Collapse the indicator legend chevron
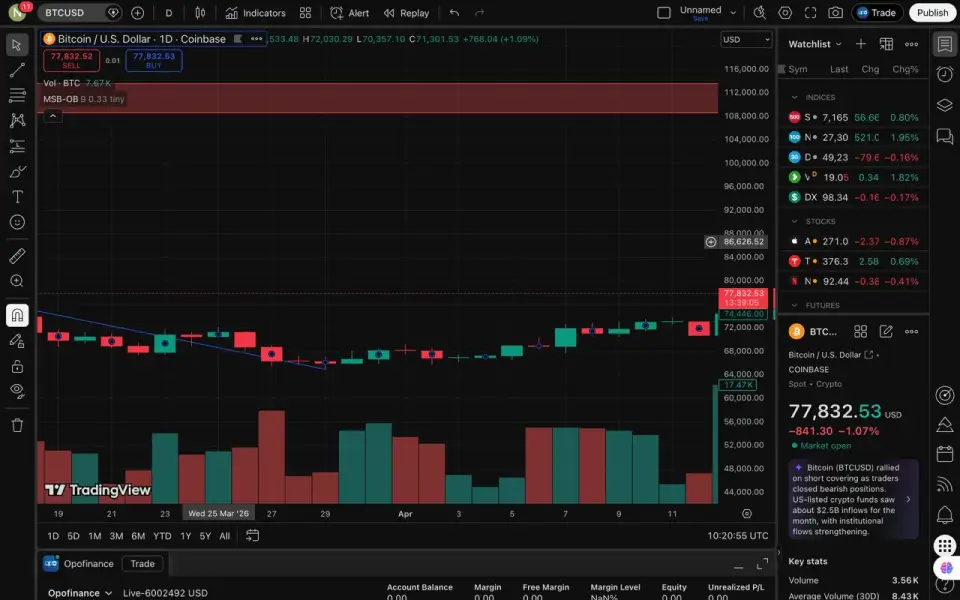The height and width of the screenshot is (600, 960). coord(53,116)
